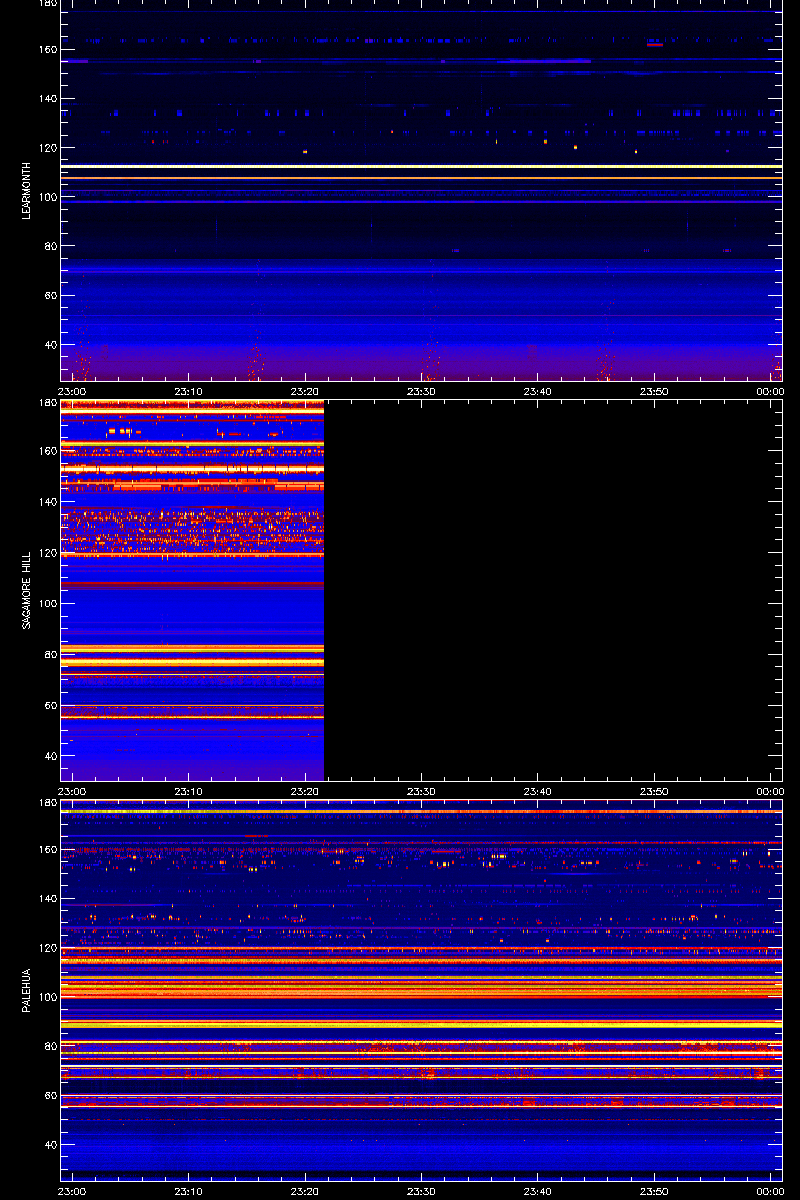800x1200 pixels.
Task: Click the 60 frequency label on Sagamore Hill axis
Action: click(x=51, y=706)
